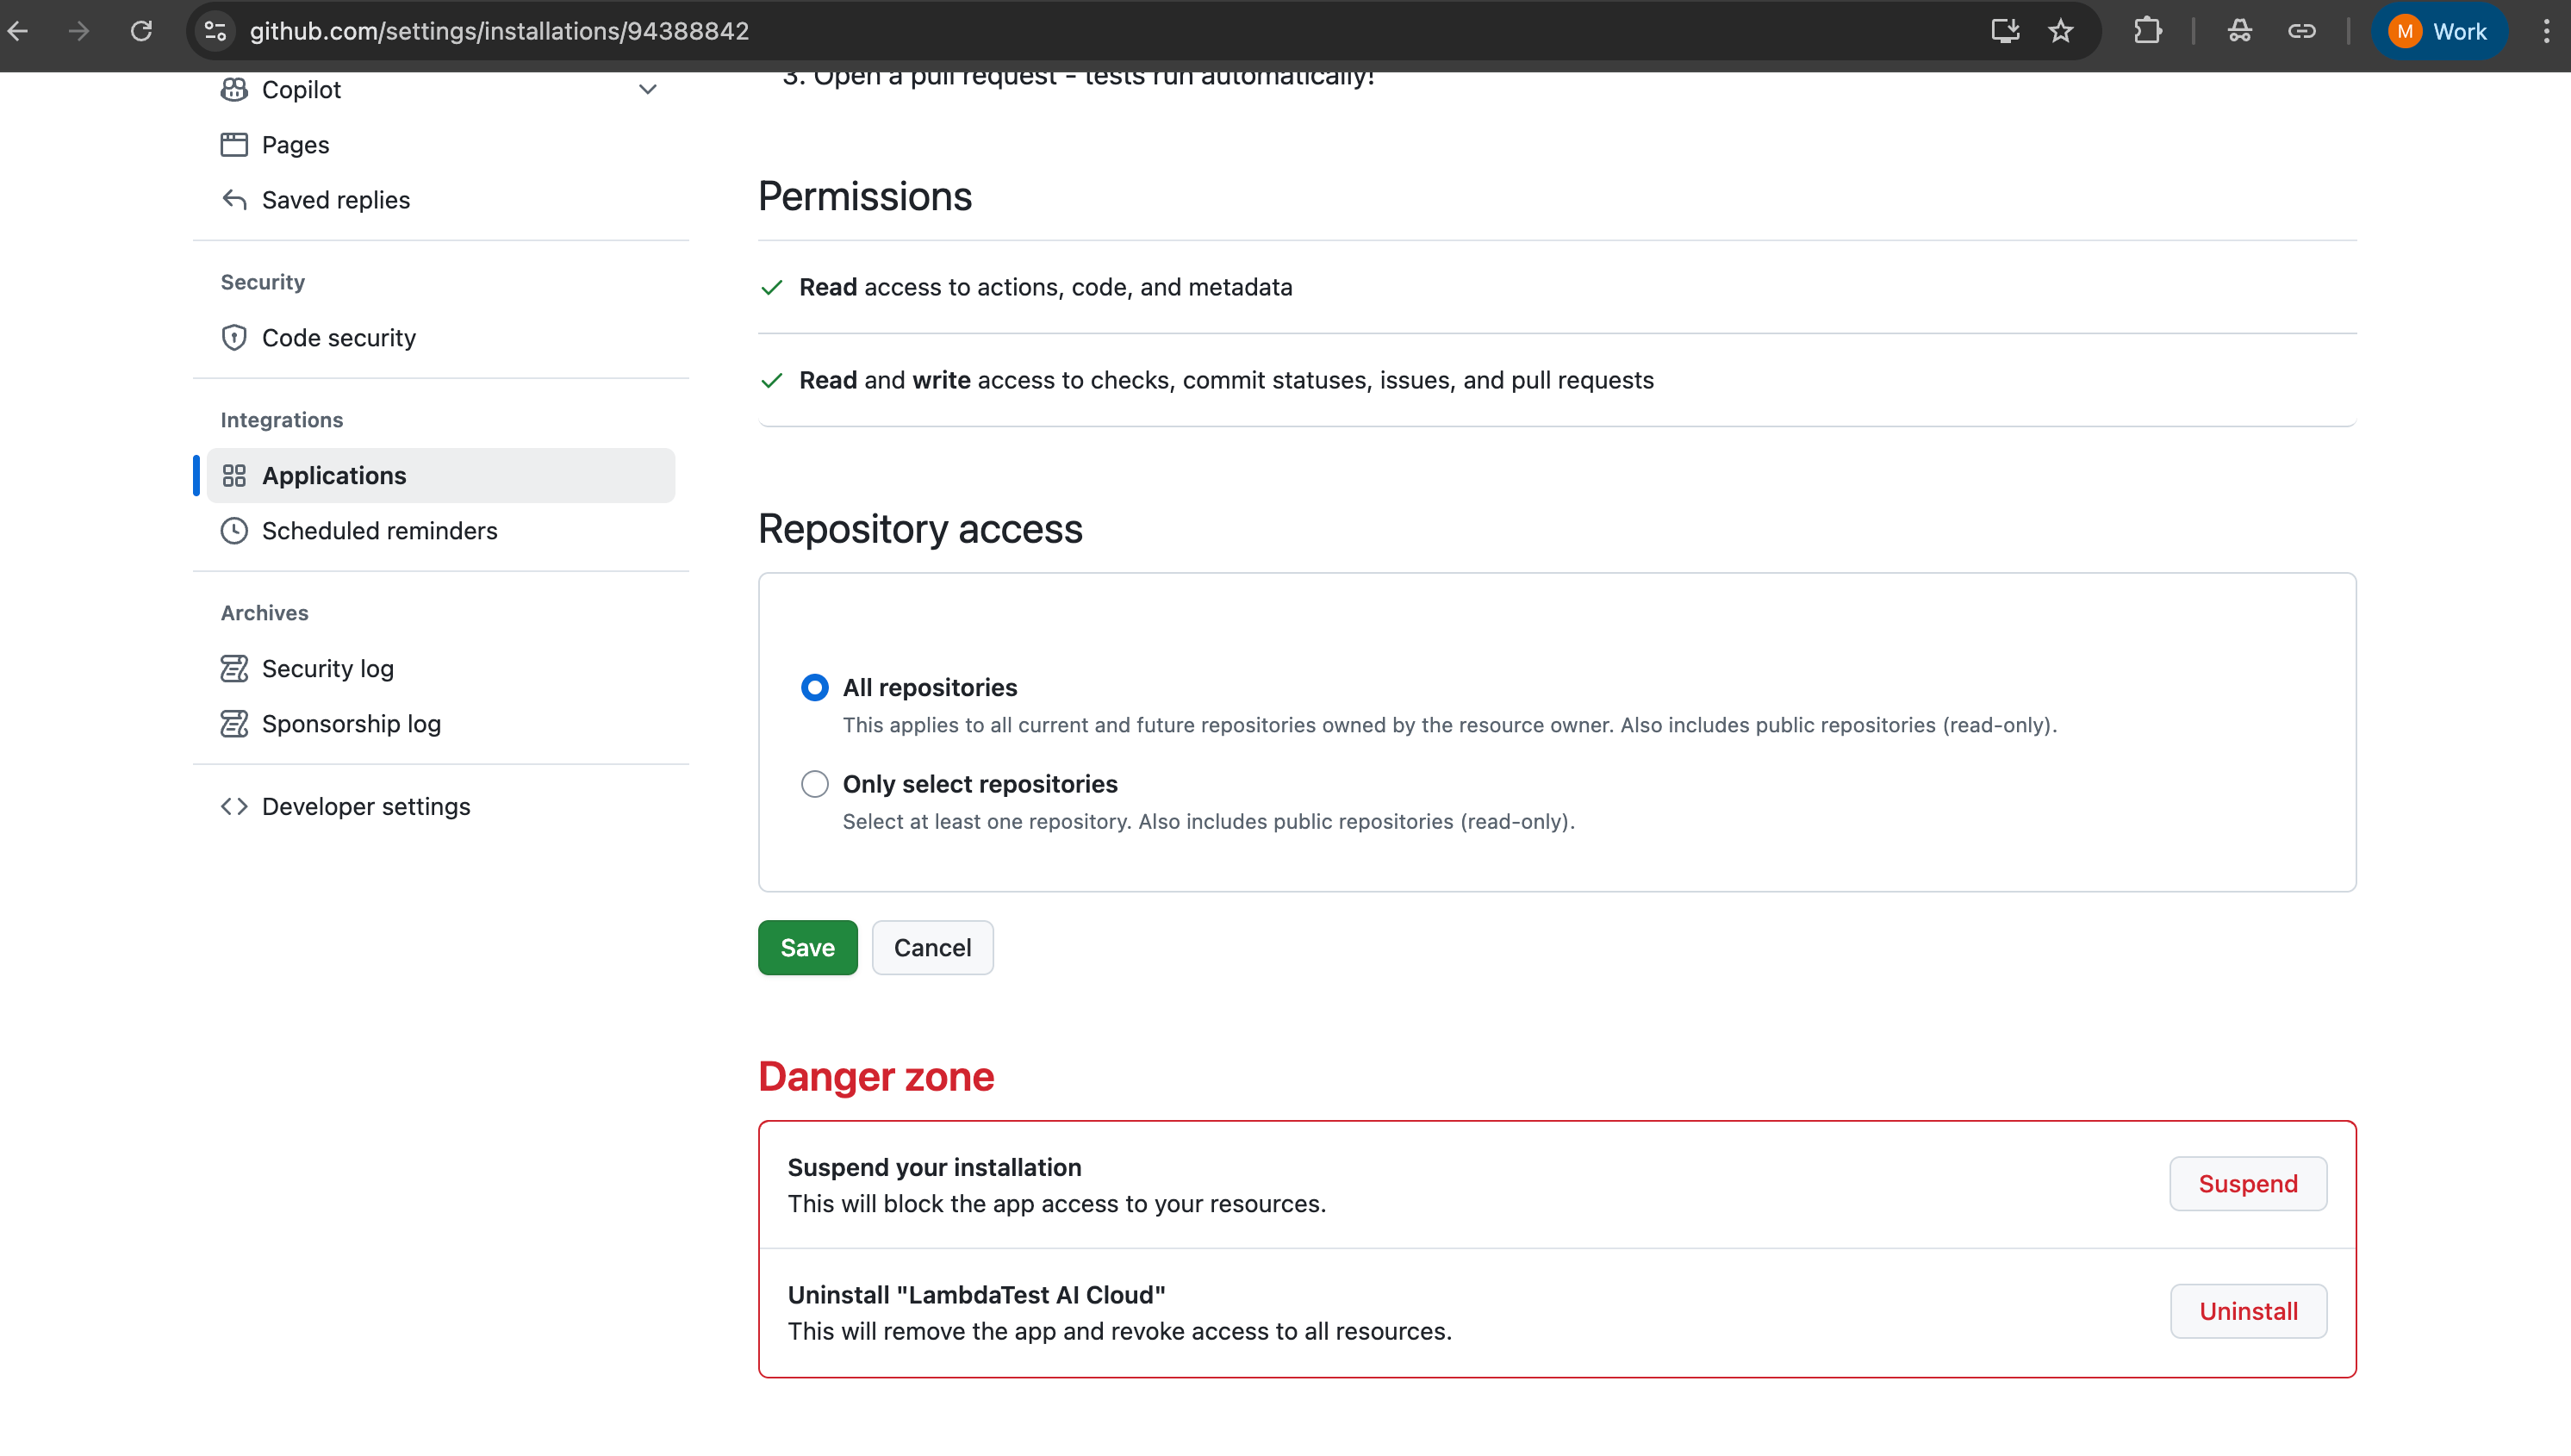
Task: Suspend the app installation
Action: (2248, 1183)
